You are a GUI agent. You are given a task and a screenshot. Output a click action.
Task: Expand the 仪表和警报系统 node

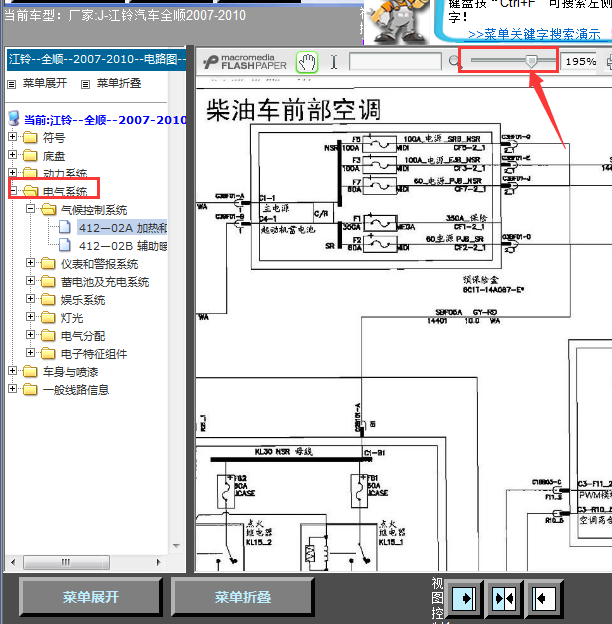coord(30,263)
